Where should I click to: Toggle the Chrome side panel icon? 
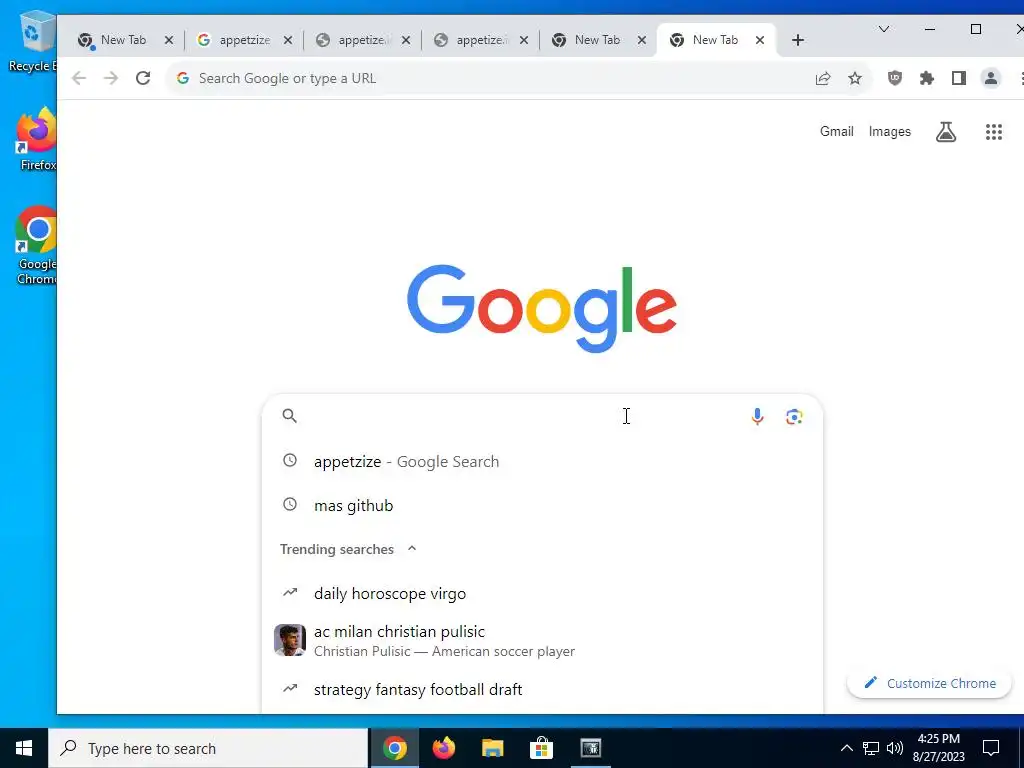959,78
